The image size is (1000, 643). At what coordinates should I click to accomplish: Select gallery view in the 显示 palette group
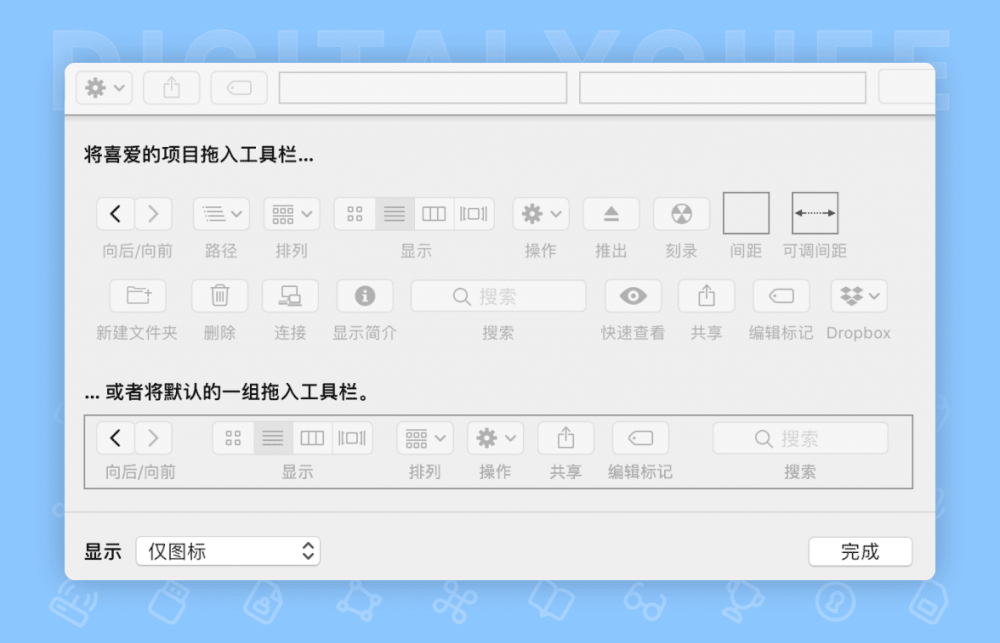(474, 214)
